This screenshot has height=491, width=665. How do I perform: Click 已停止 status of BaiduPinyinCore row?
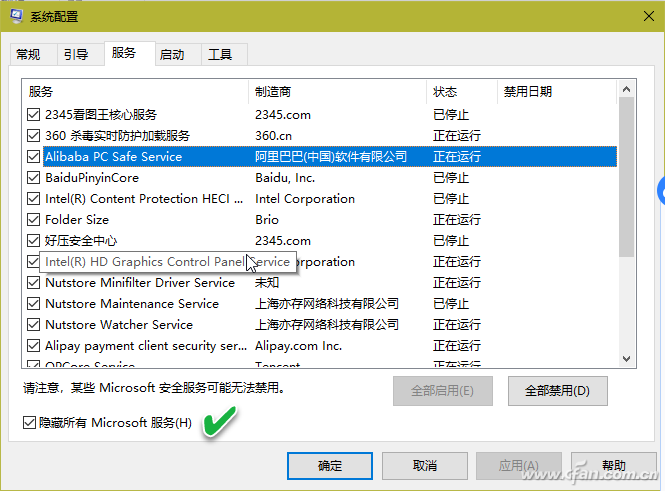click(451, 178)
